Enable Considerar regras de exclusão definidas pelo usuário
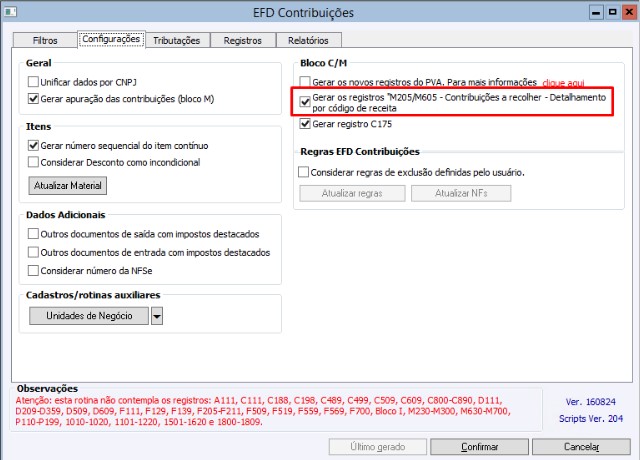This screenshot has height=460, width=640. click(303, 172)
